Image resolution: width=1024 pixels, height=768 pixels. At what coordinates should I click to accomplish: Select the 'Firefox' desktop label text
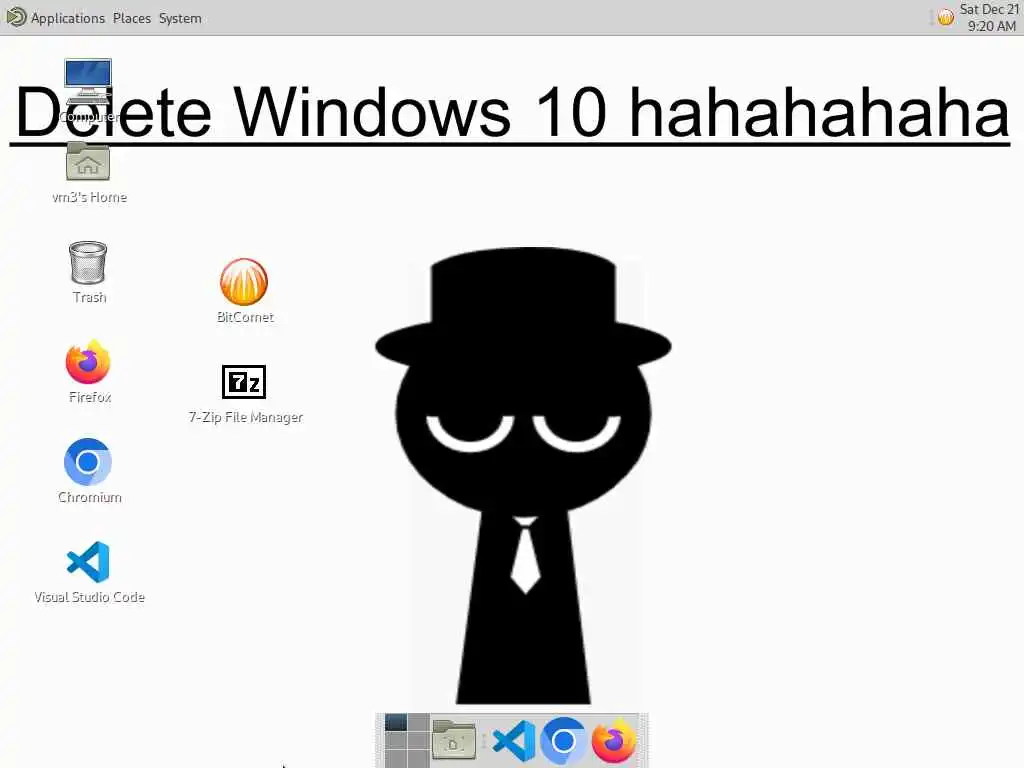click(x=90, y=397)
